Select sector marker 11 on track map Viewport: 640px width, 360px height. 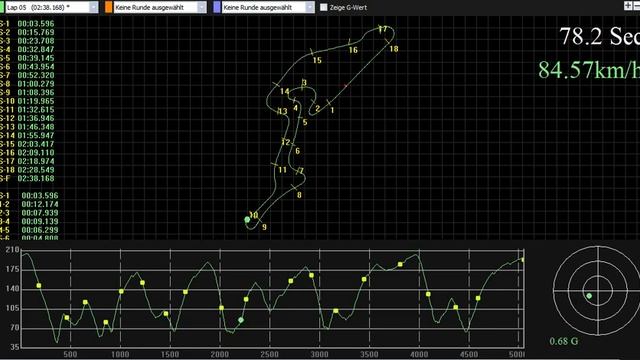[282, 170]
